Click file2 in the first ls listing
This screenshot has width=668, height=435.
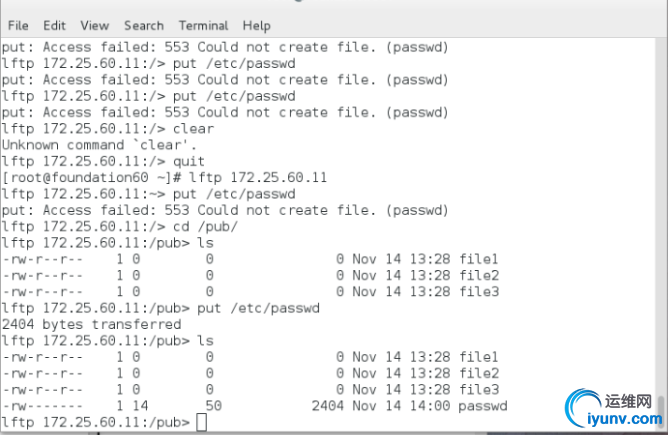(479, 275)
